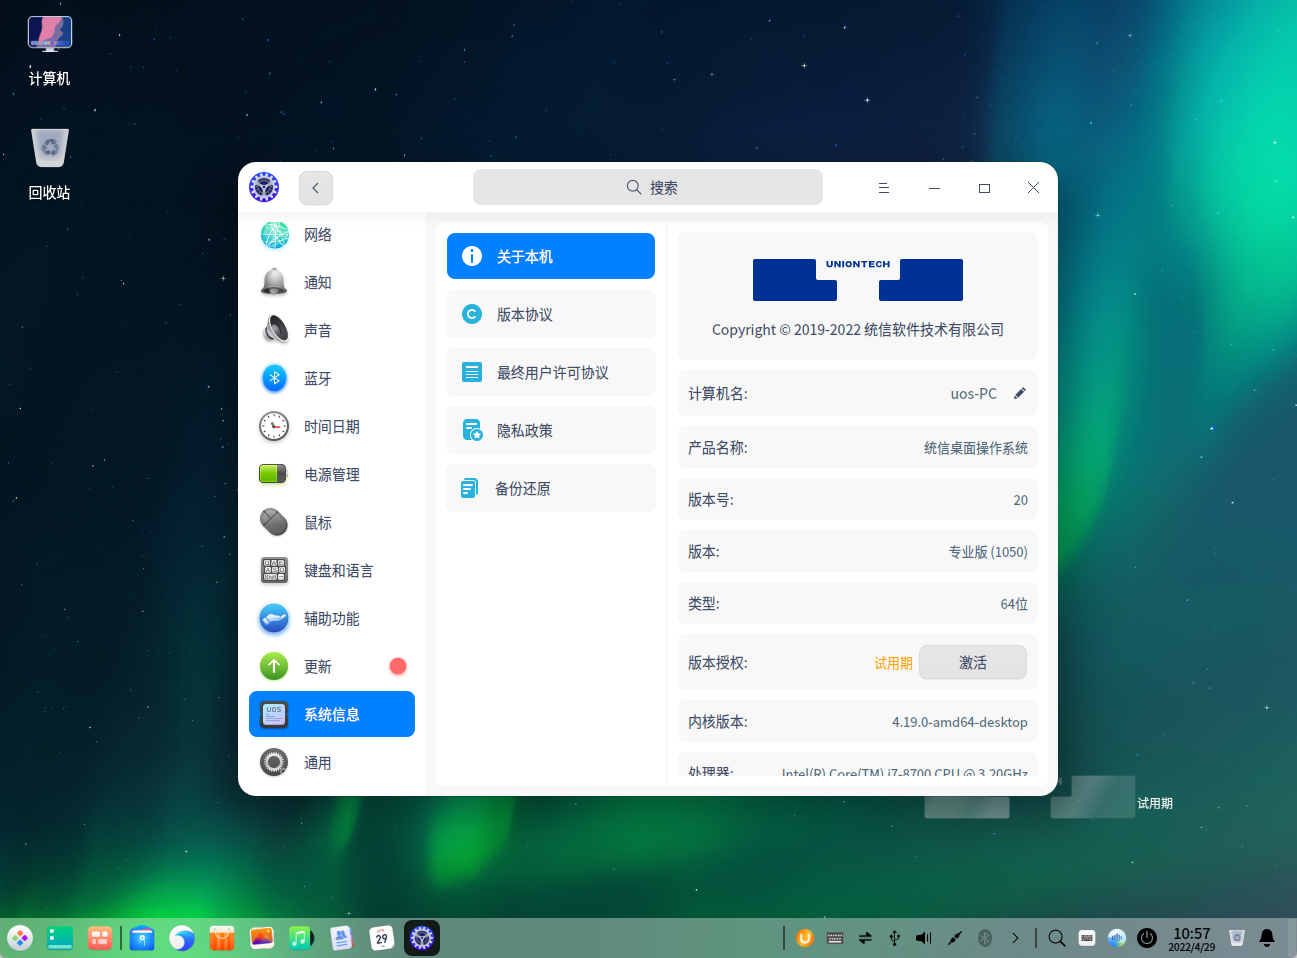Open the 鼠标 mouse settings
This screenshot has width=1297, height=958.
click(332, 523)
